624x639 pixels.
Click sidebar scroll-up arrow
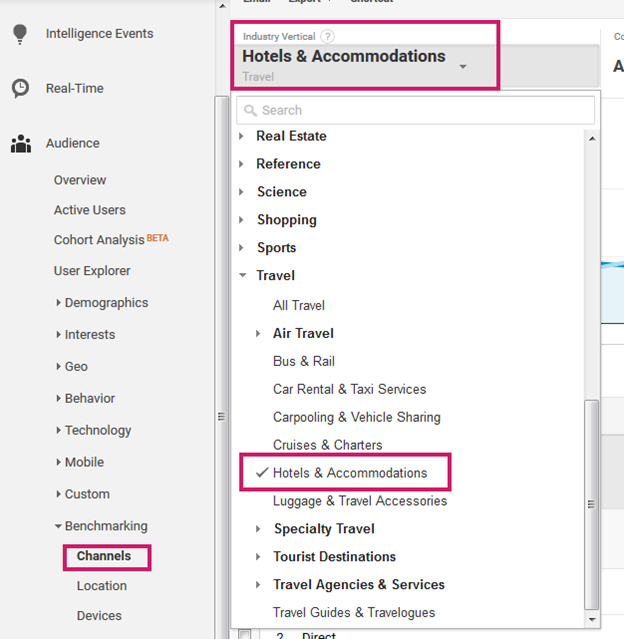pos(222,6)
